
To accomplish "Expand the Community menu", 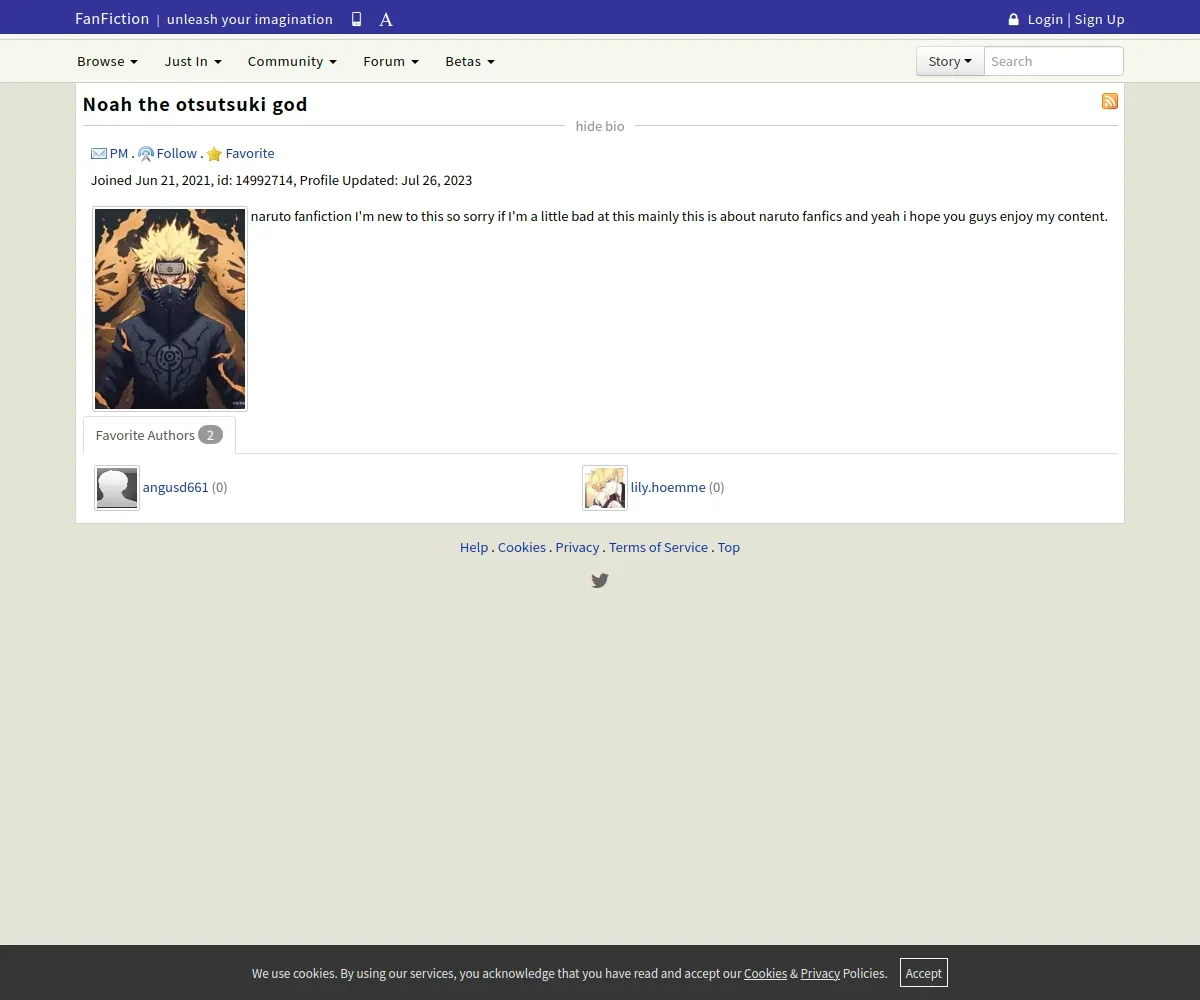I will [x=292, y=61].
